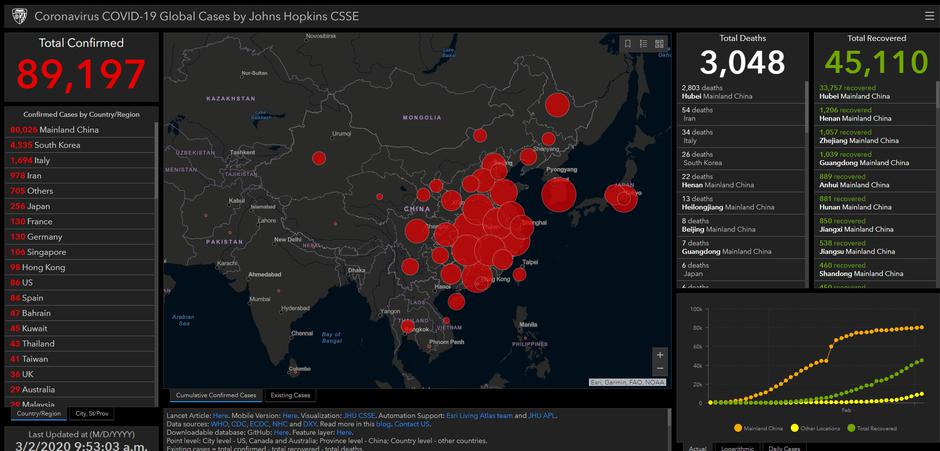Screen dimensions: 940x451
Task: Switch to Cumulative Confirmed Cases tab
Action: [x=215, y=395]
